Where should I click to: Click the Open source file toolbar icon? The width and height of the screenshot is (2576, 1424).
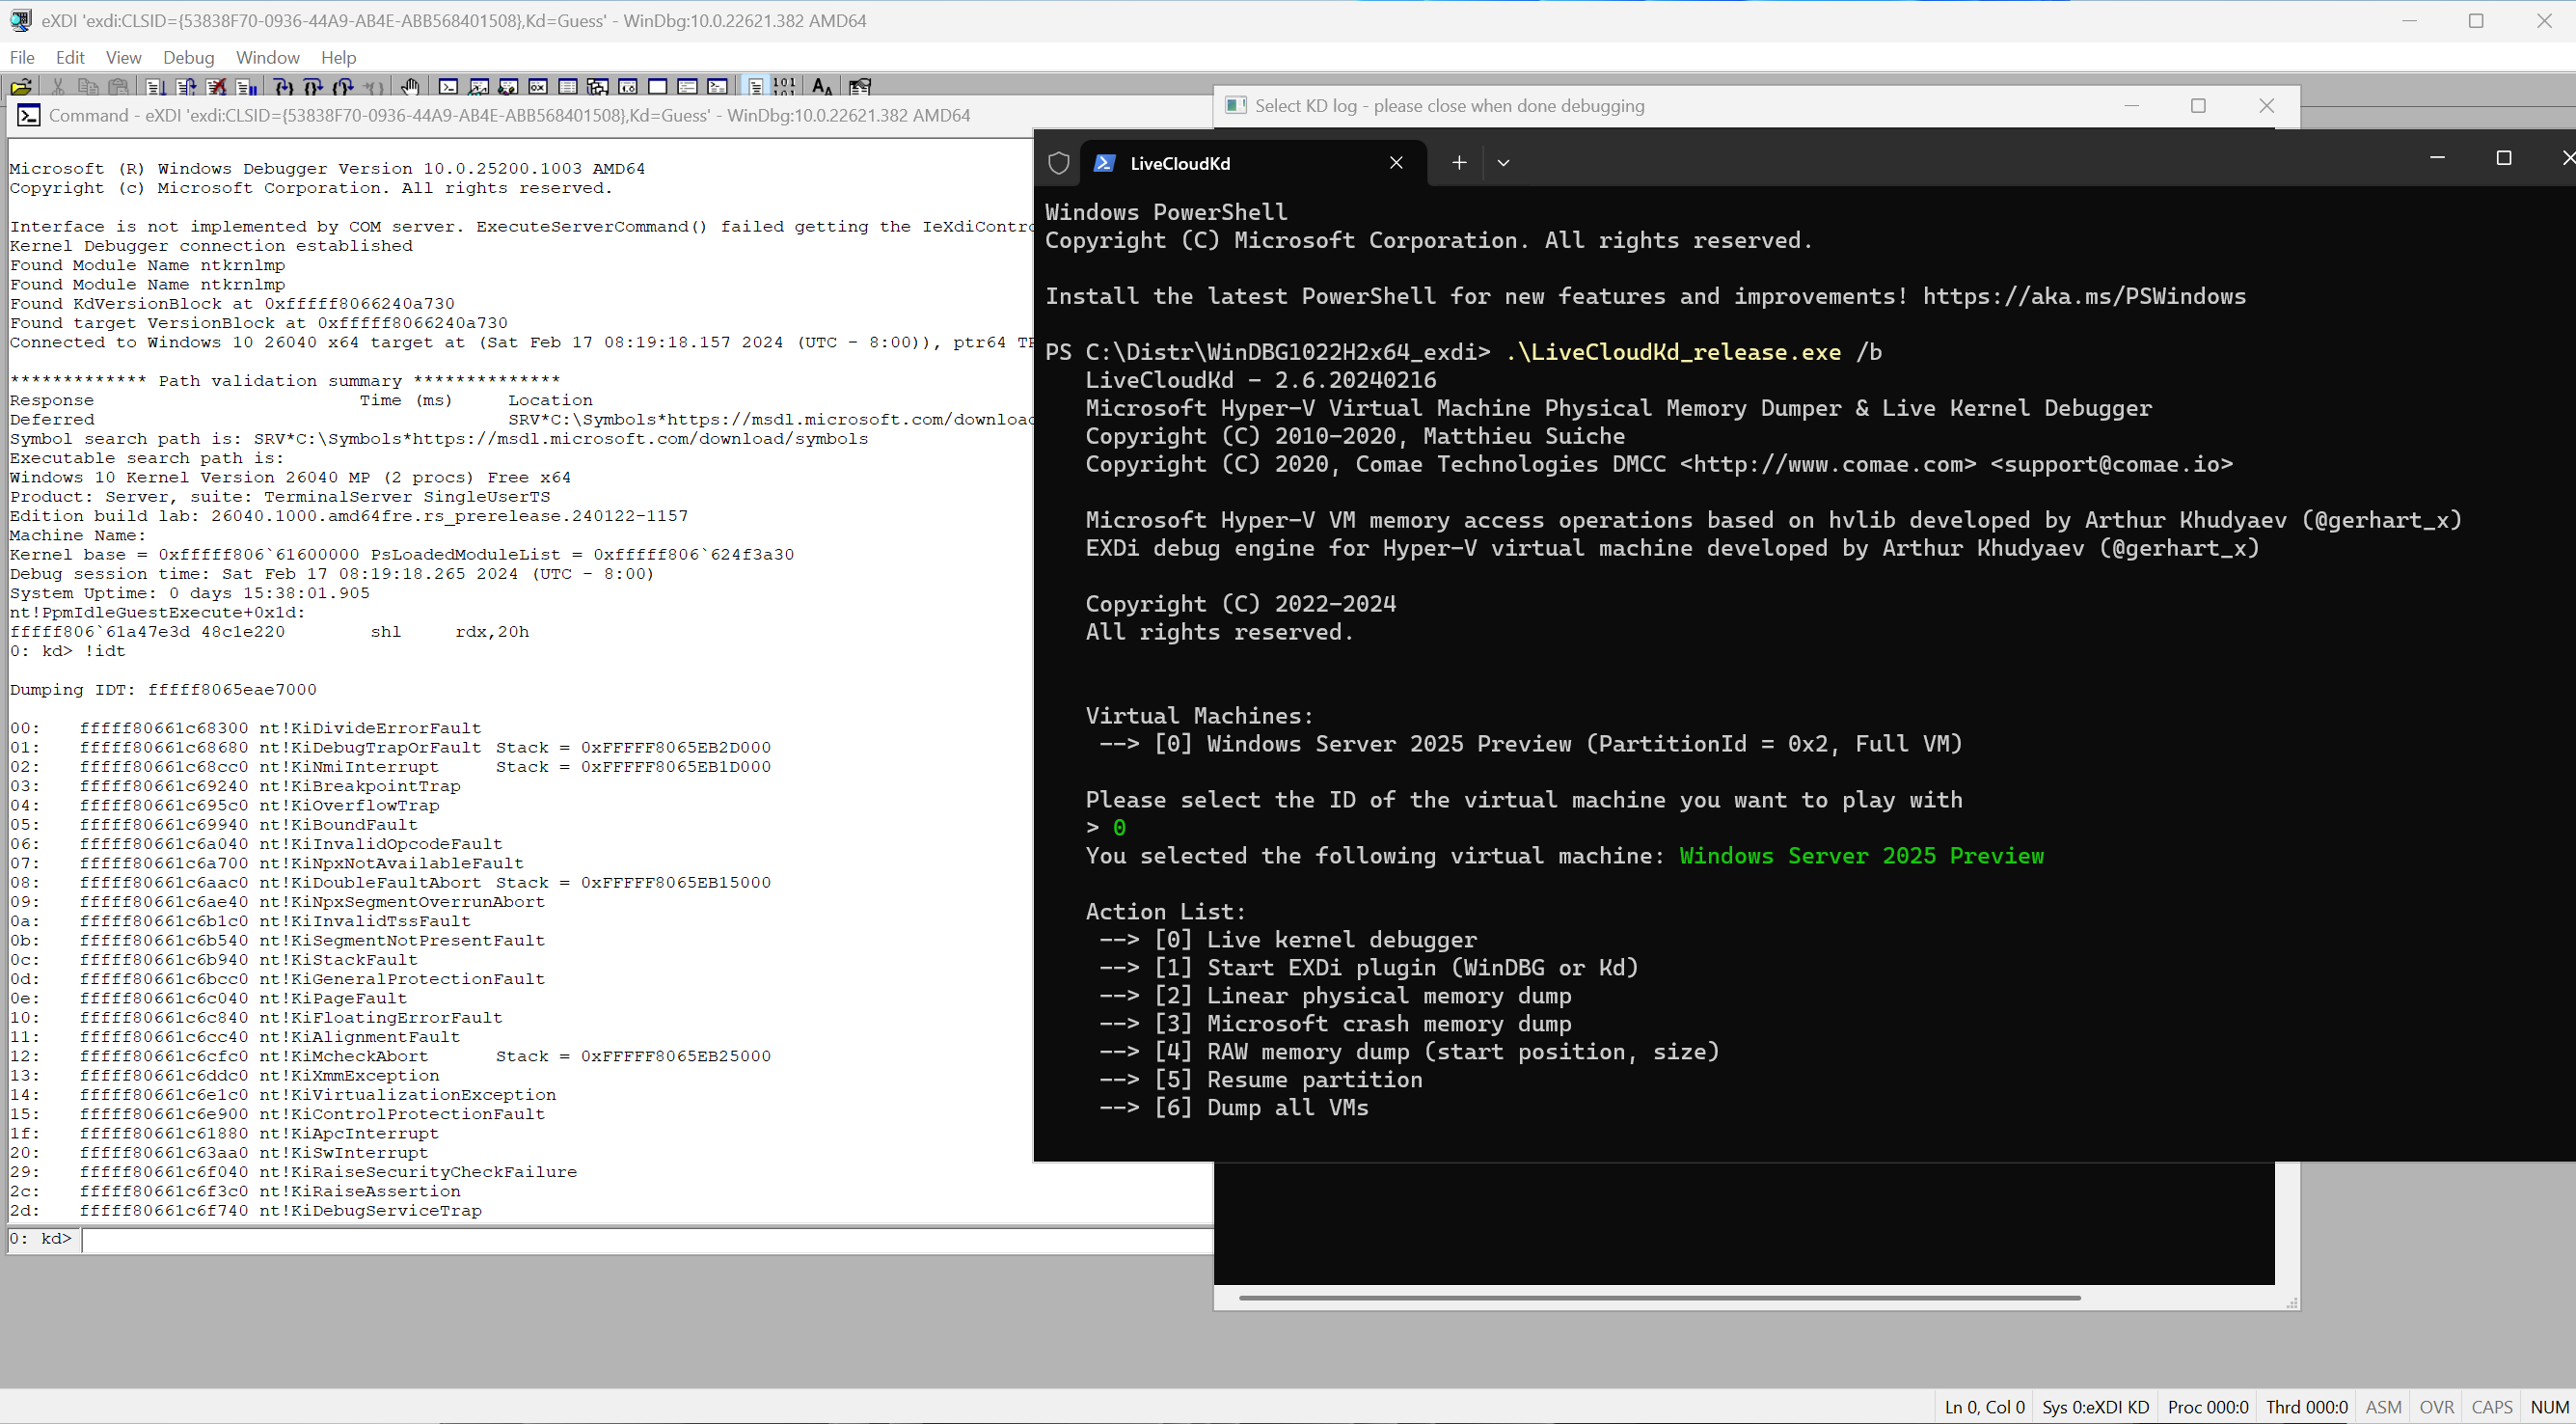[x=21, y=87]
